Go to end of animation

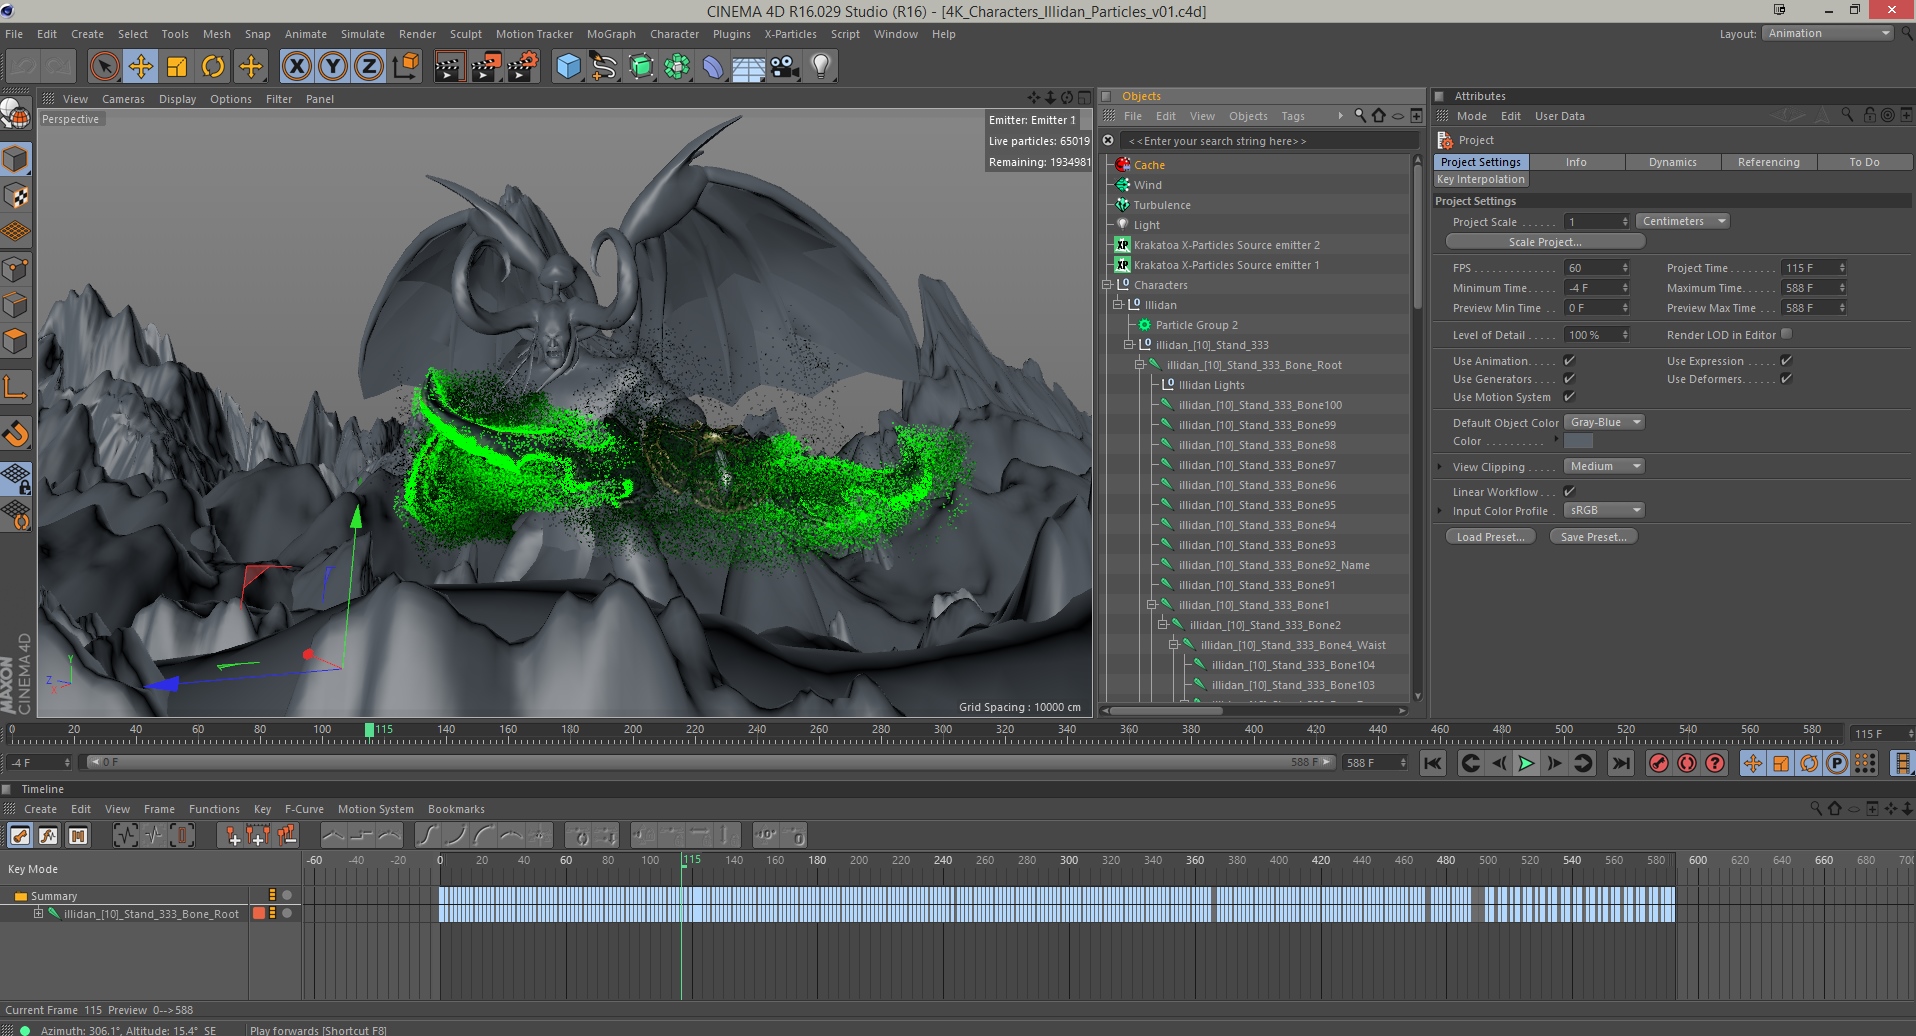click(1621, 763)
